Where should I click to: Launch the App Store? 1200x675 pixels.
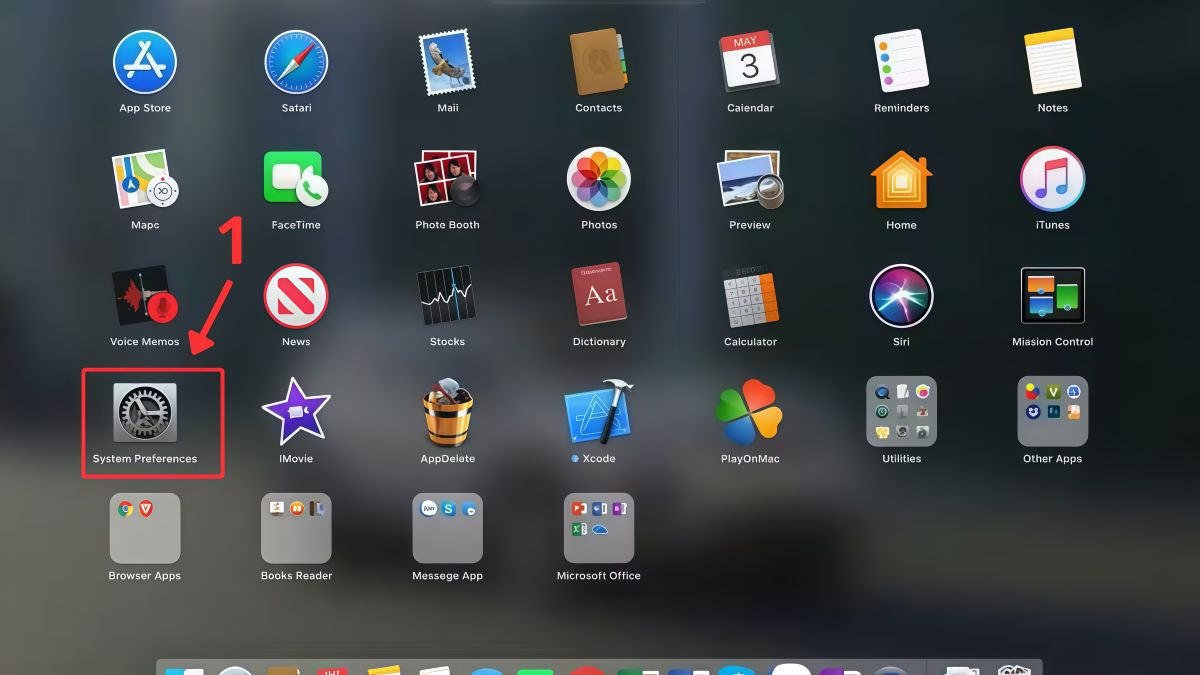(145, 62)
